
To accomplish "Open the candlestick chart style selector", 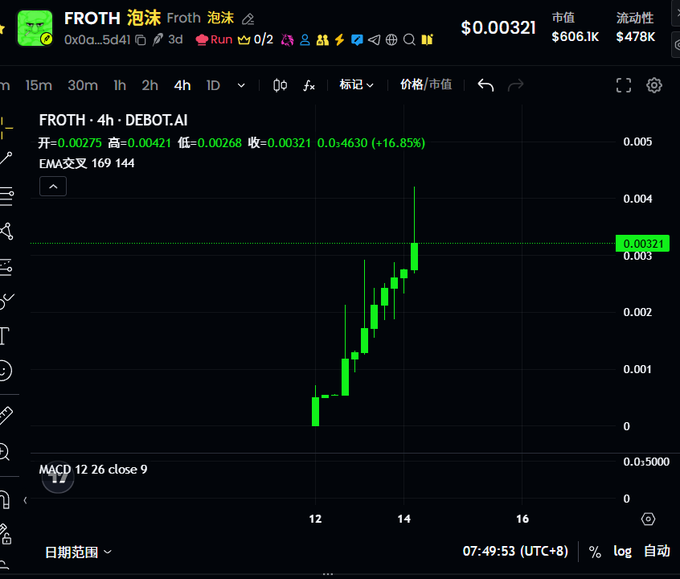I will click(x=280, y=85).
